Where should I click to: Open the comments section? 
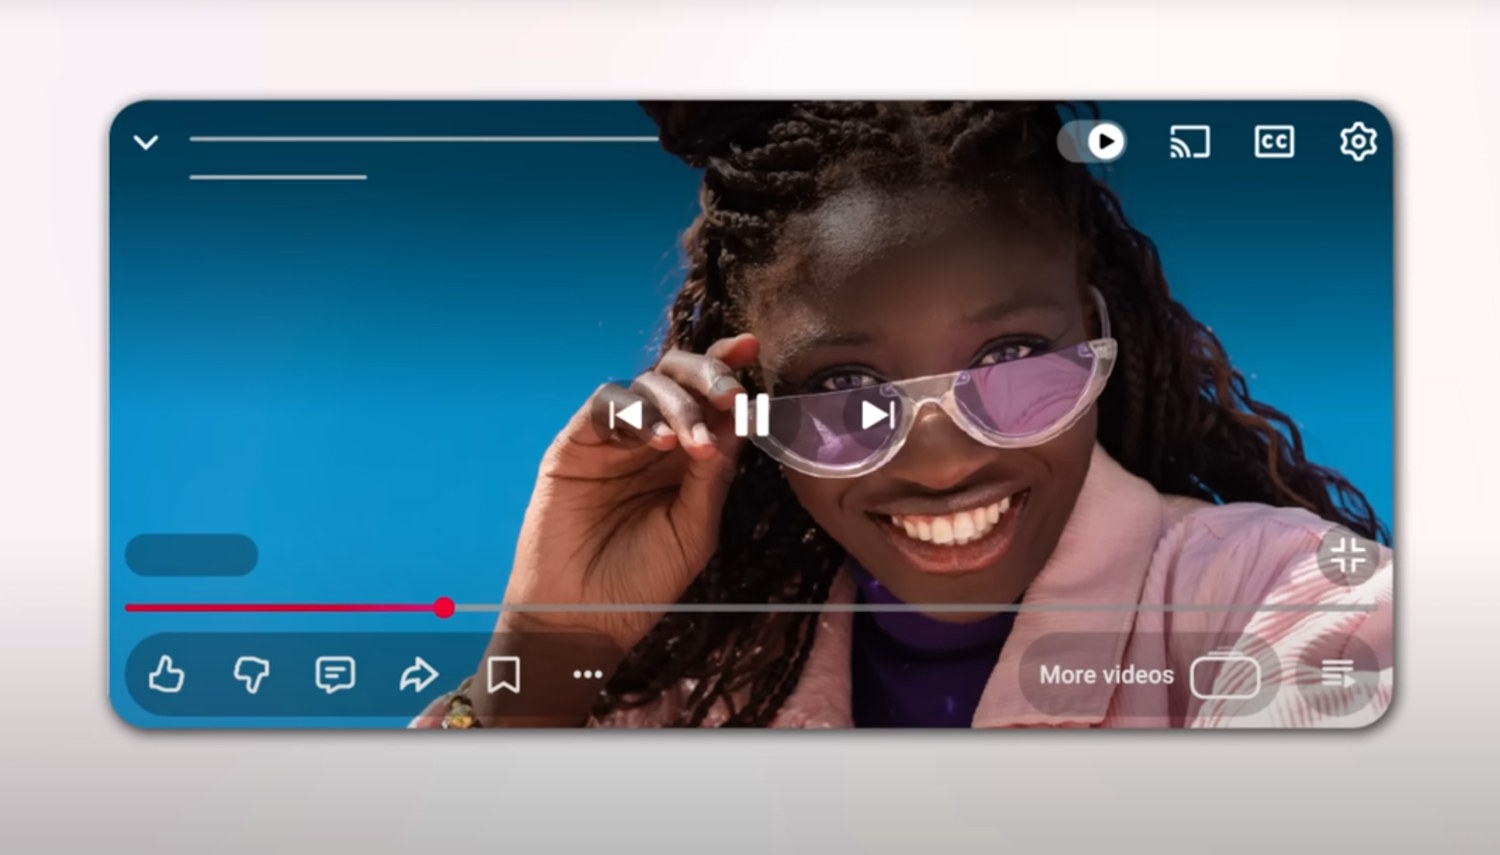click(x=336, y=674)
